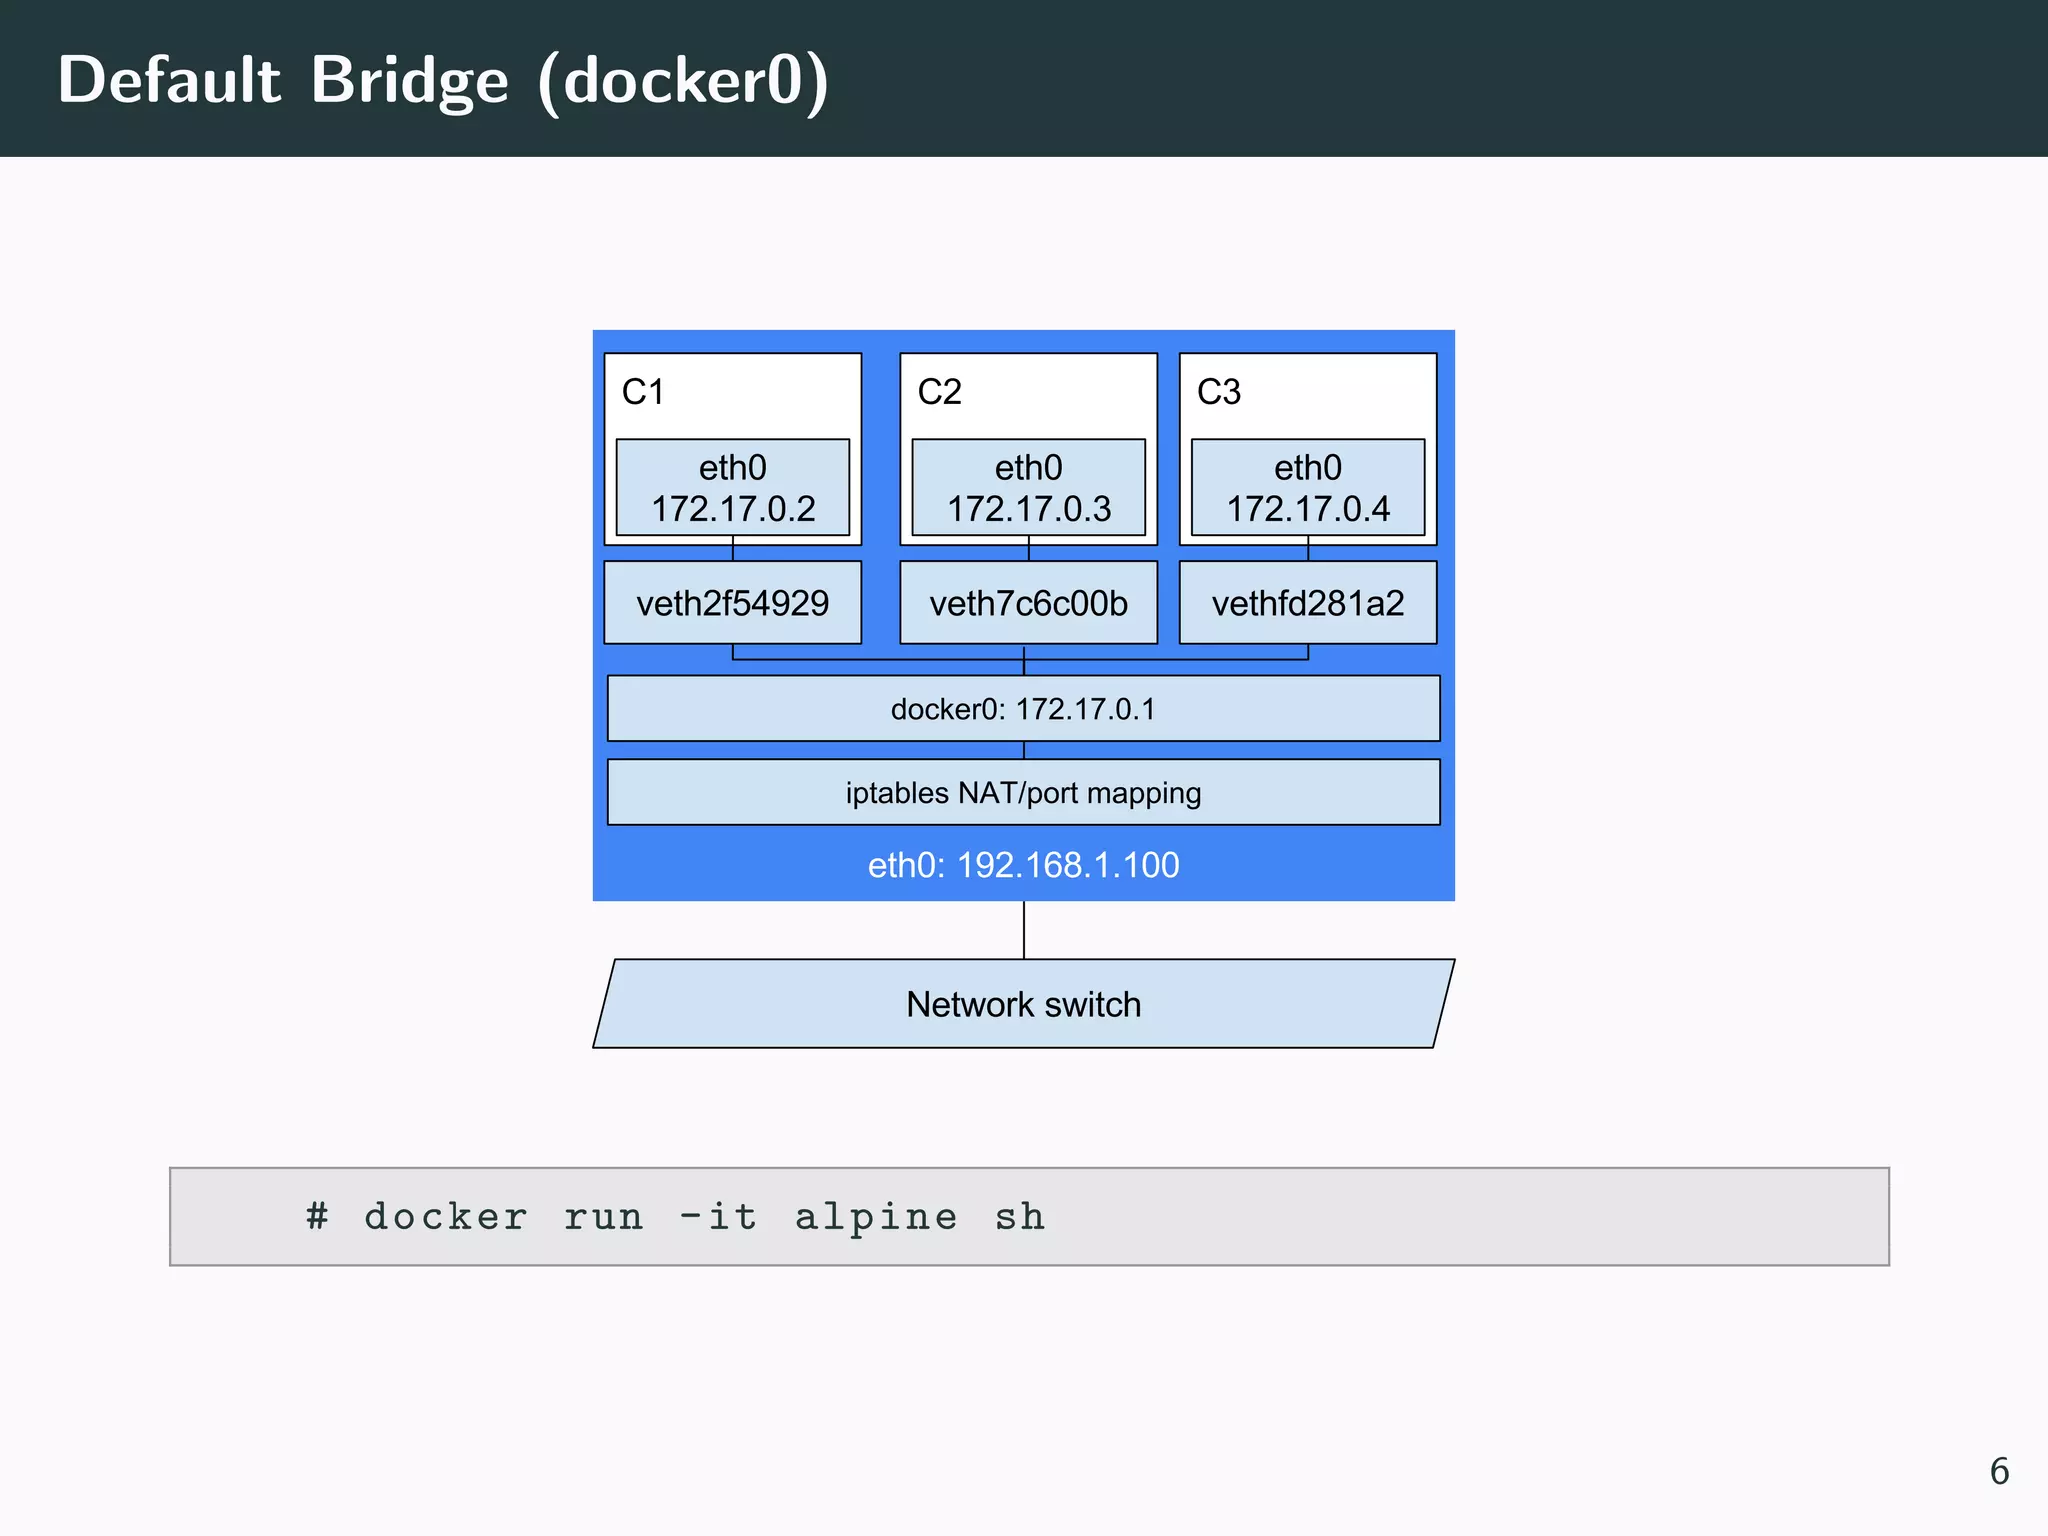This screenshot has width=2048, height=1536.
Task: Click the slide number 6
Action: pos(1999,1471)
